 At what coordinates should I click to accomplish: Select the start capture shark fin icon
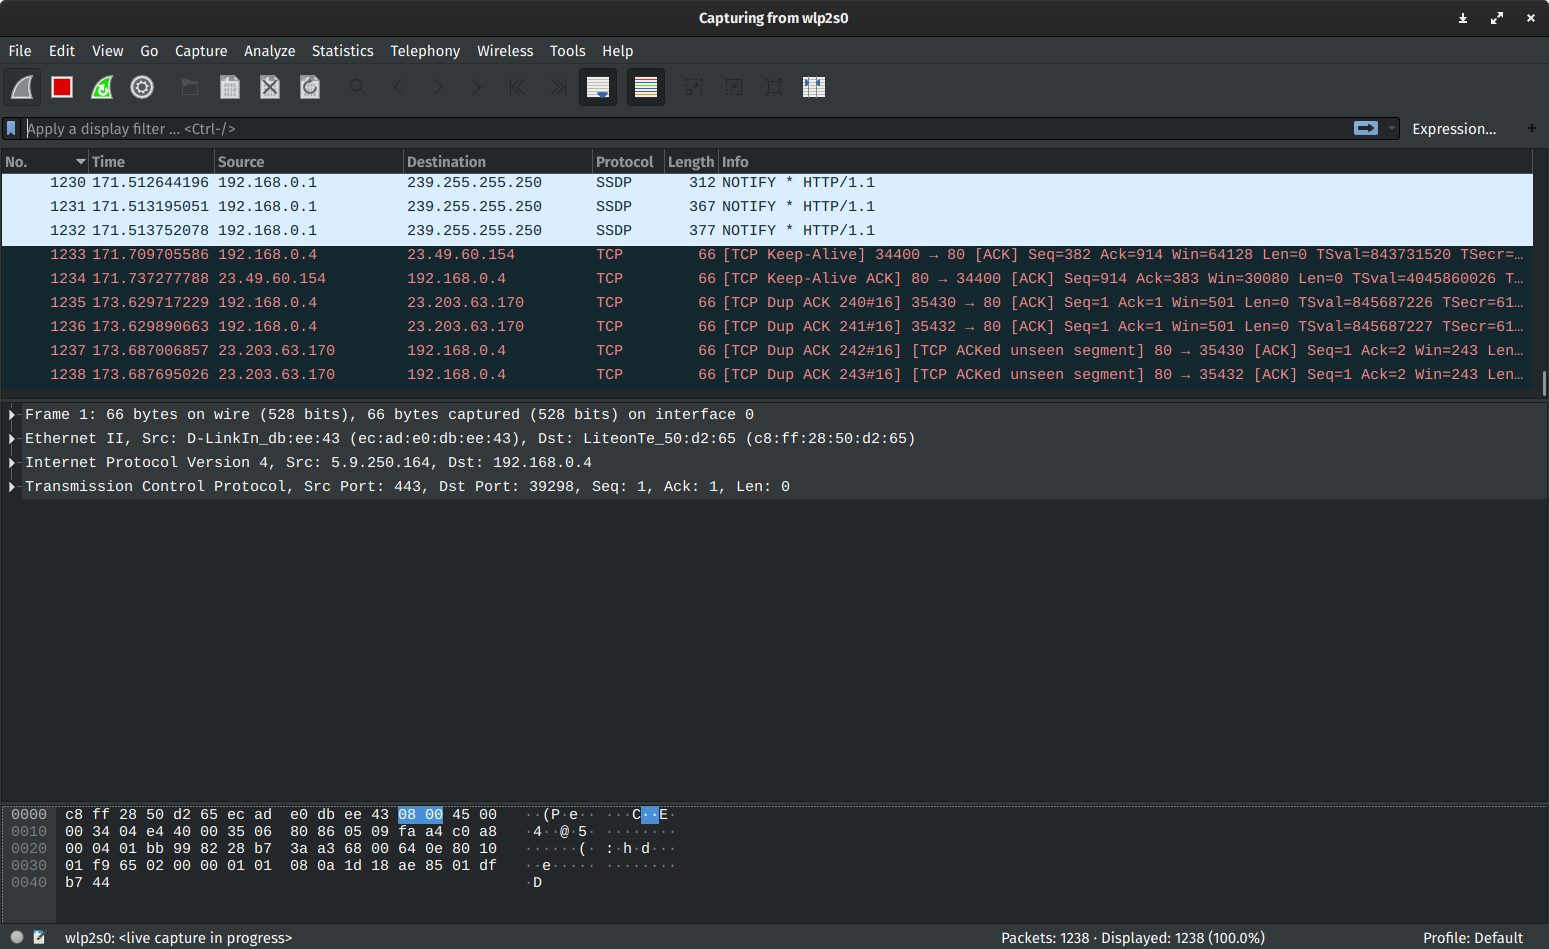[x=21, y=87]
